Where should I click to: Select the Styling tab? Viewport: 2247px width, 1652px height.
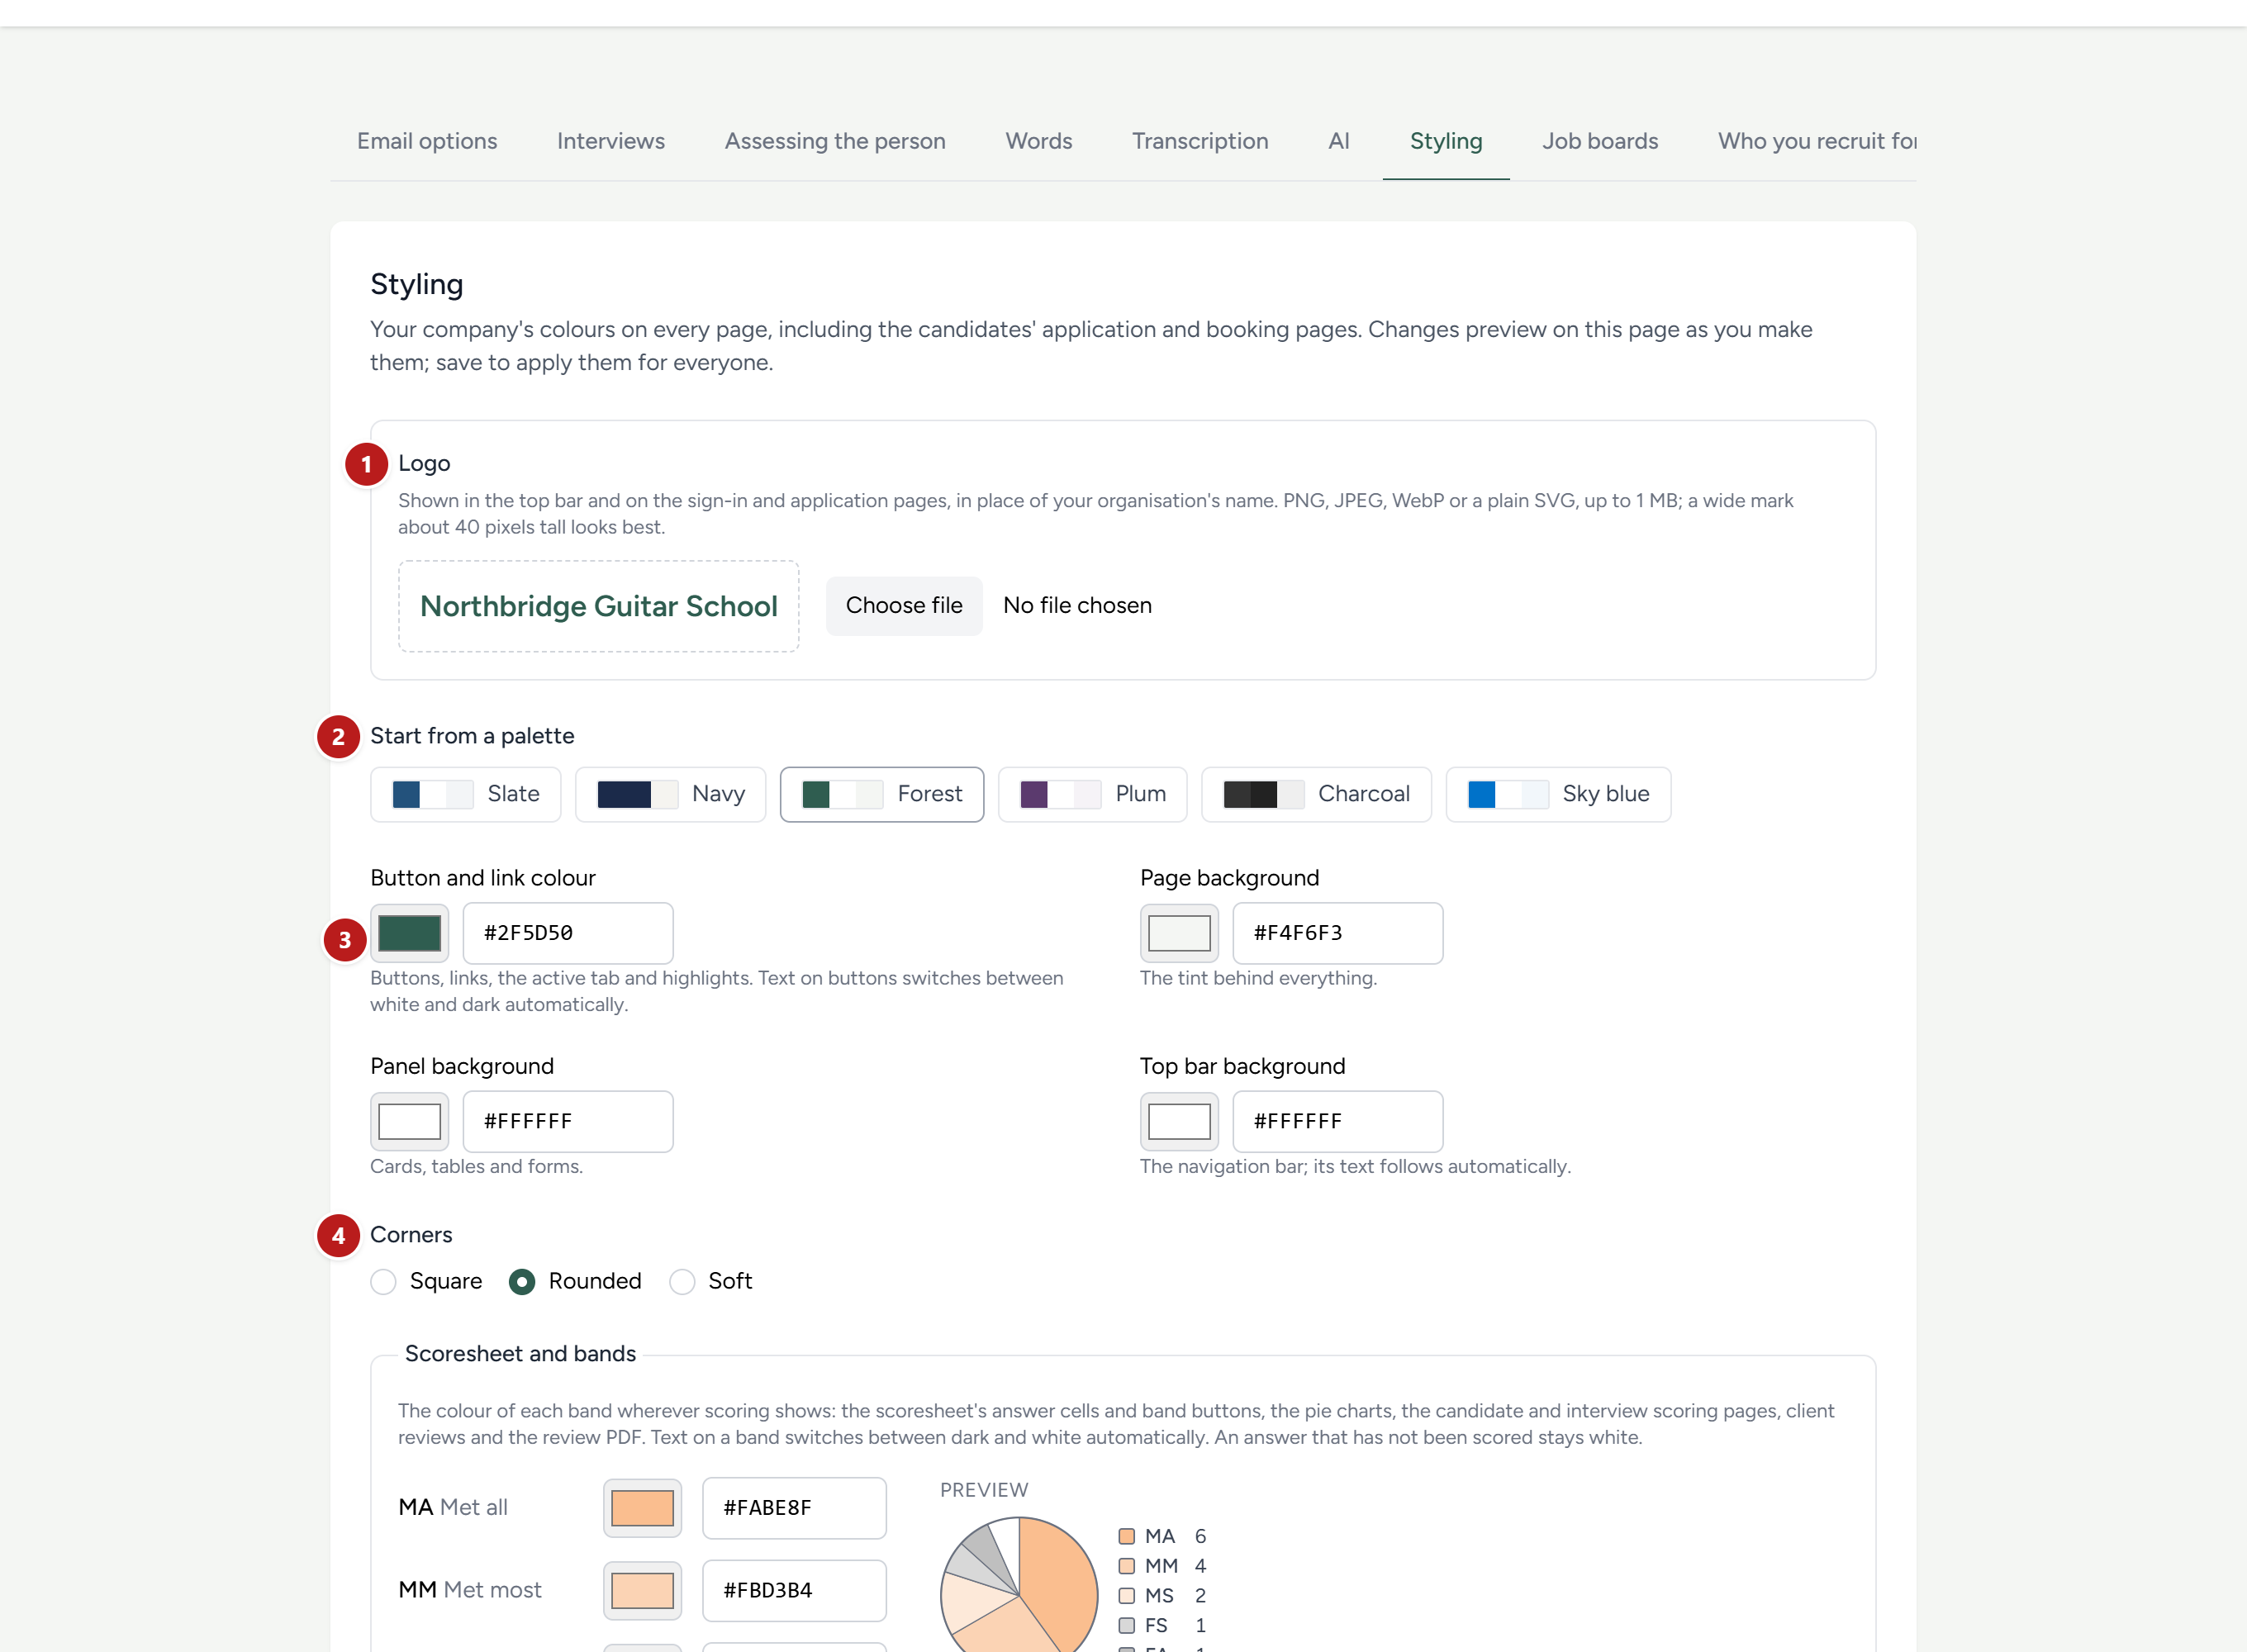click(1446, 141)
